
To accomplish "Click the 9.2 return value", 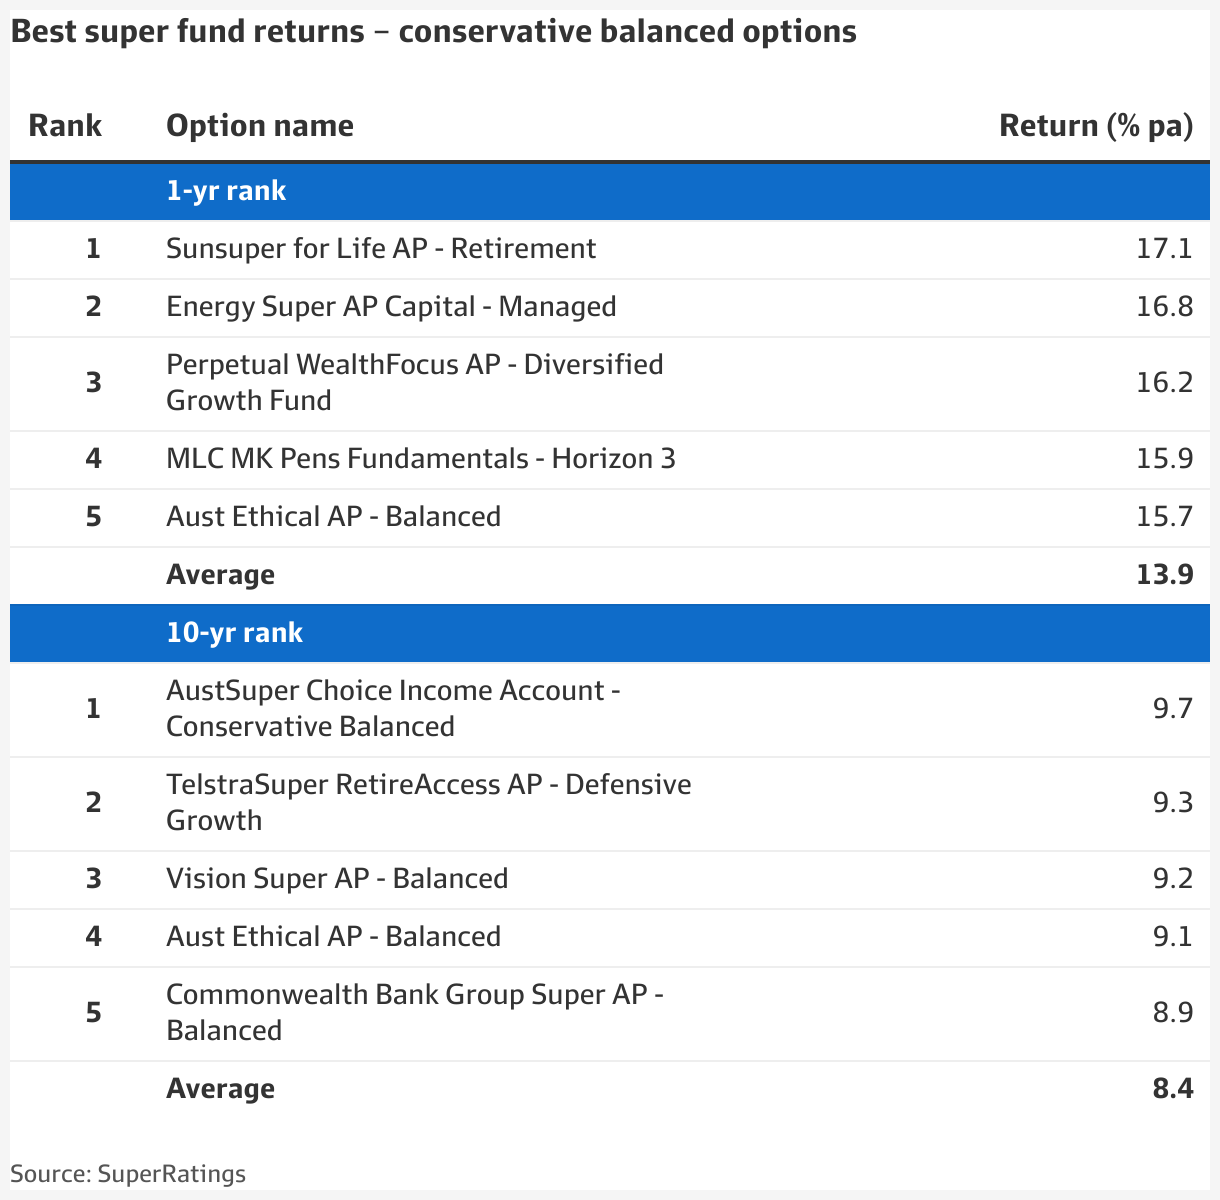I will (1173, 879).
